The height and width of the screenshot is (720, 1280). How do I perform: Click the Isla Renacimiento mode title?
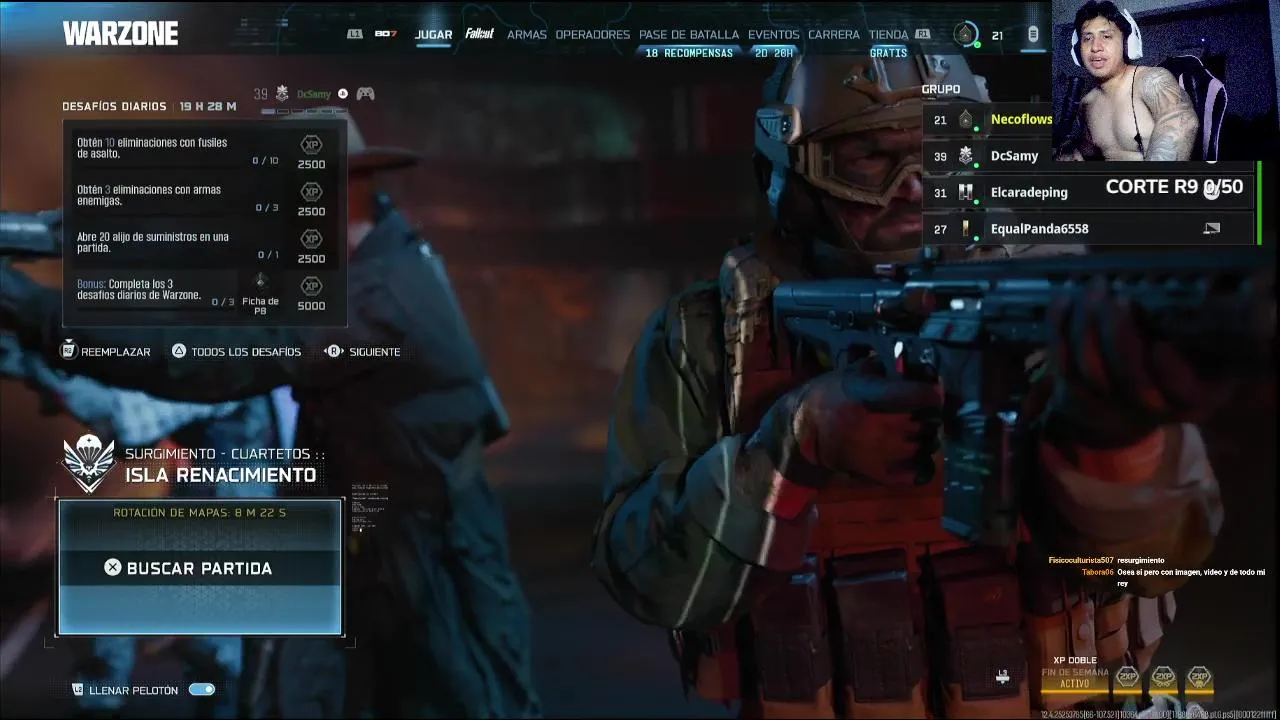click(x=221, y=475)
